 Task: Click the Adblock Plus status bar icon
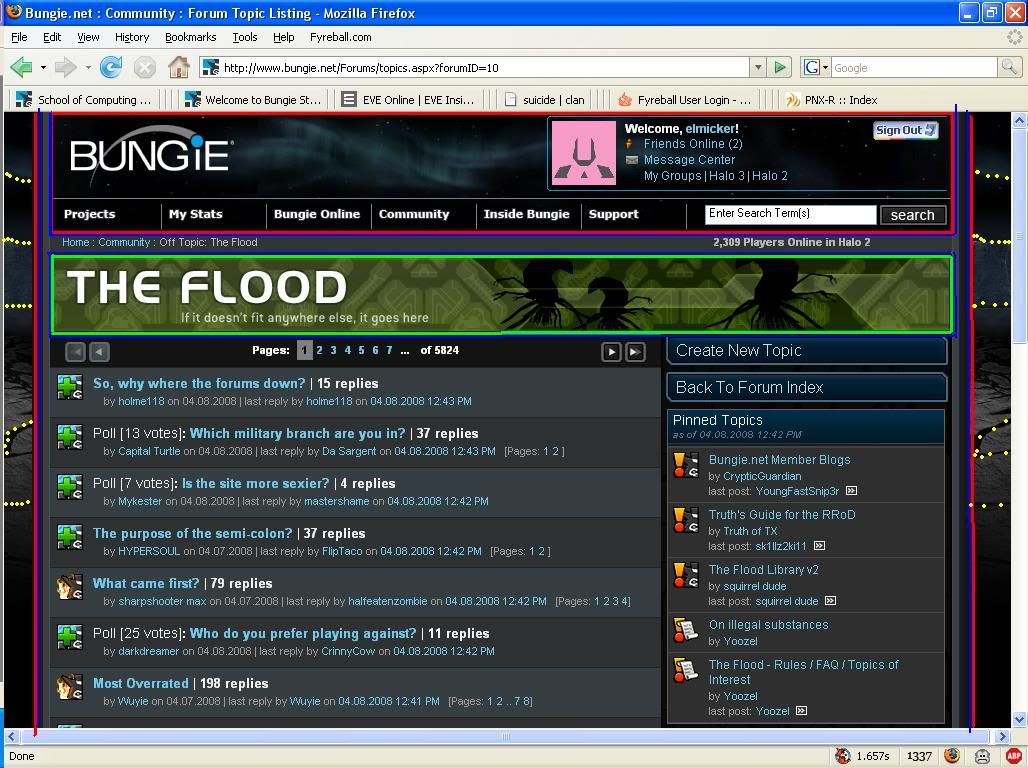pyautogui.click(x=1013, y=756)
